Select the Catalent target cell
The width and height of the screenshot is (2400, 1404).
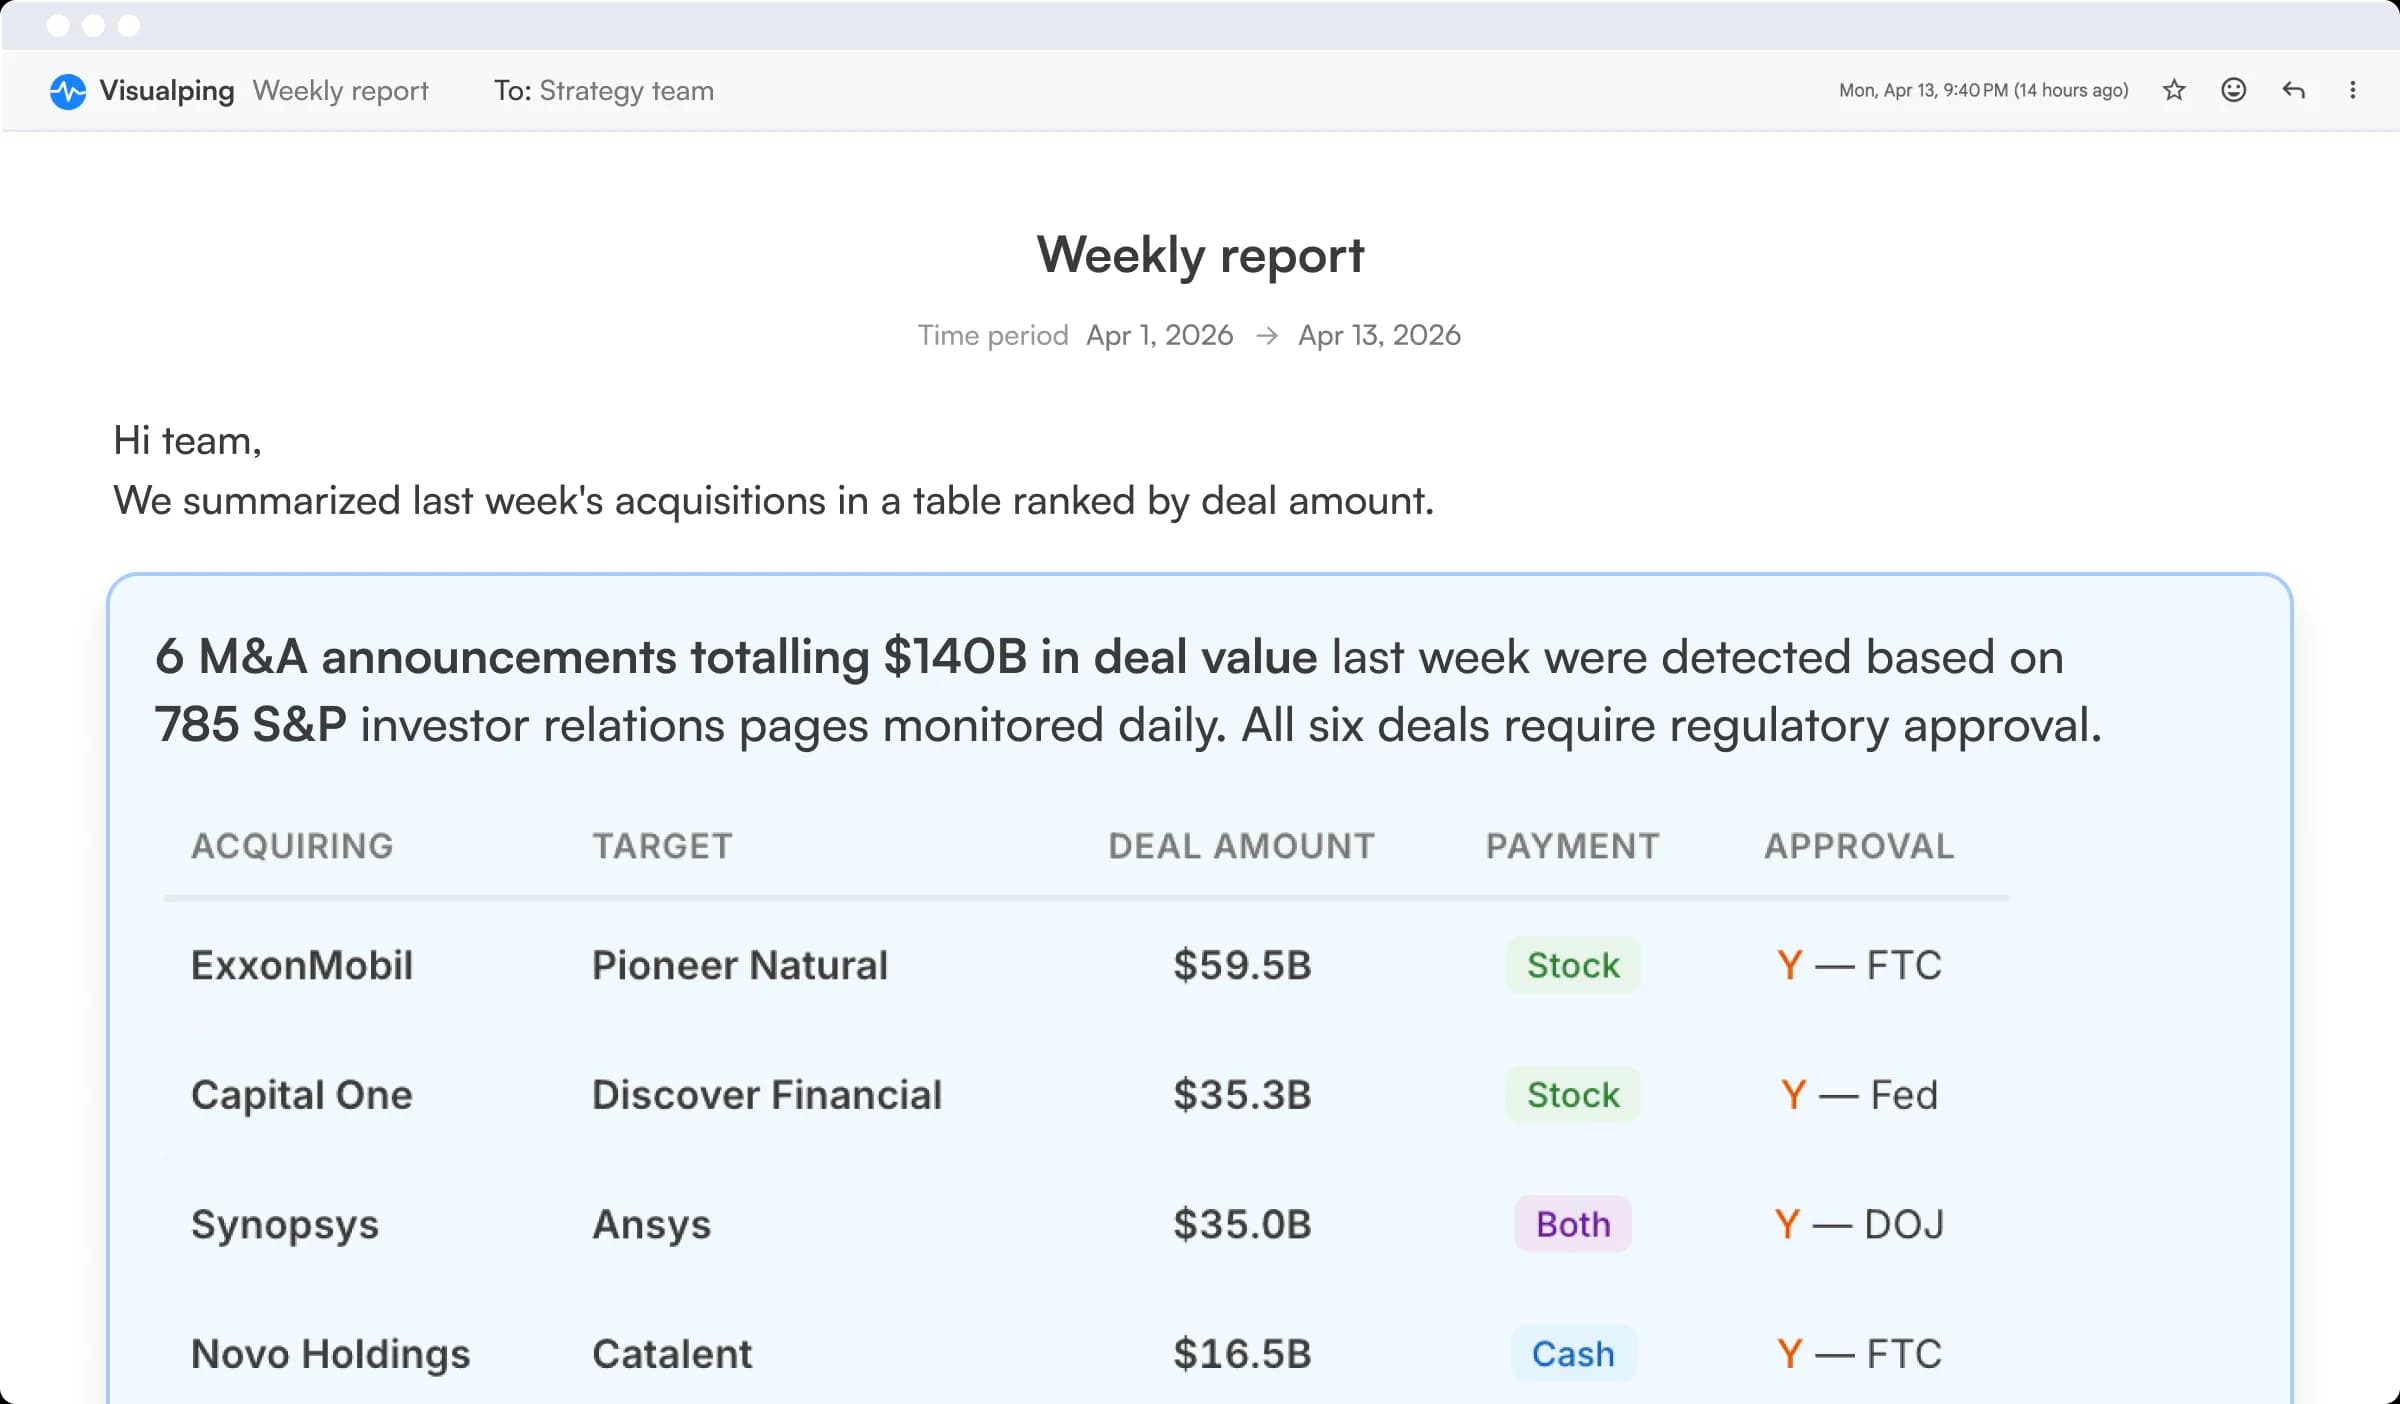coord(672,1355)
